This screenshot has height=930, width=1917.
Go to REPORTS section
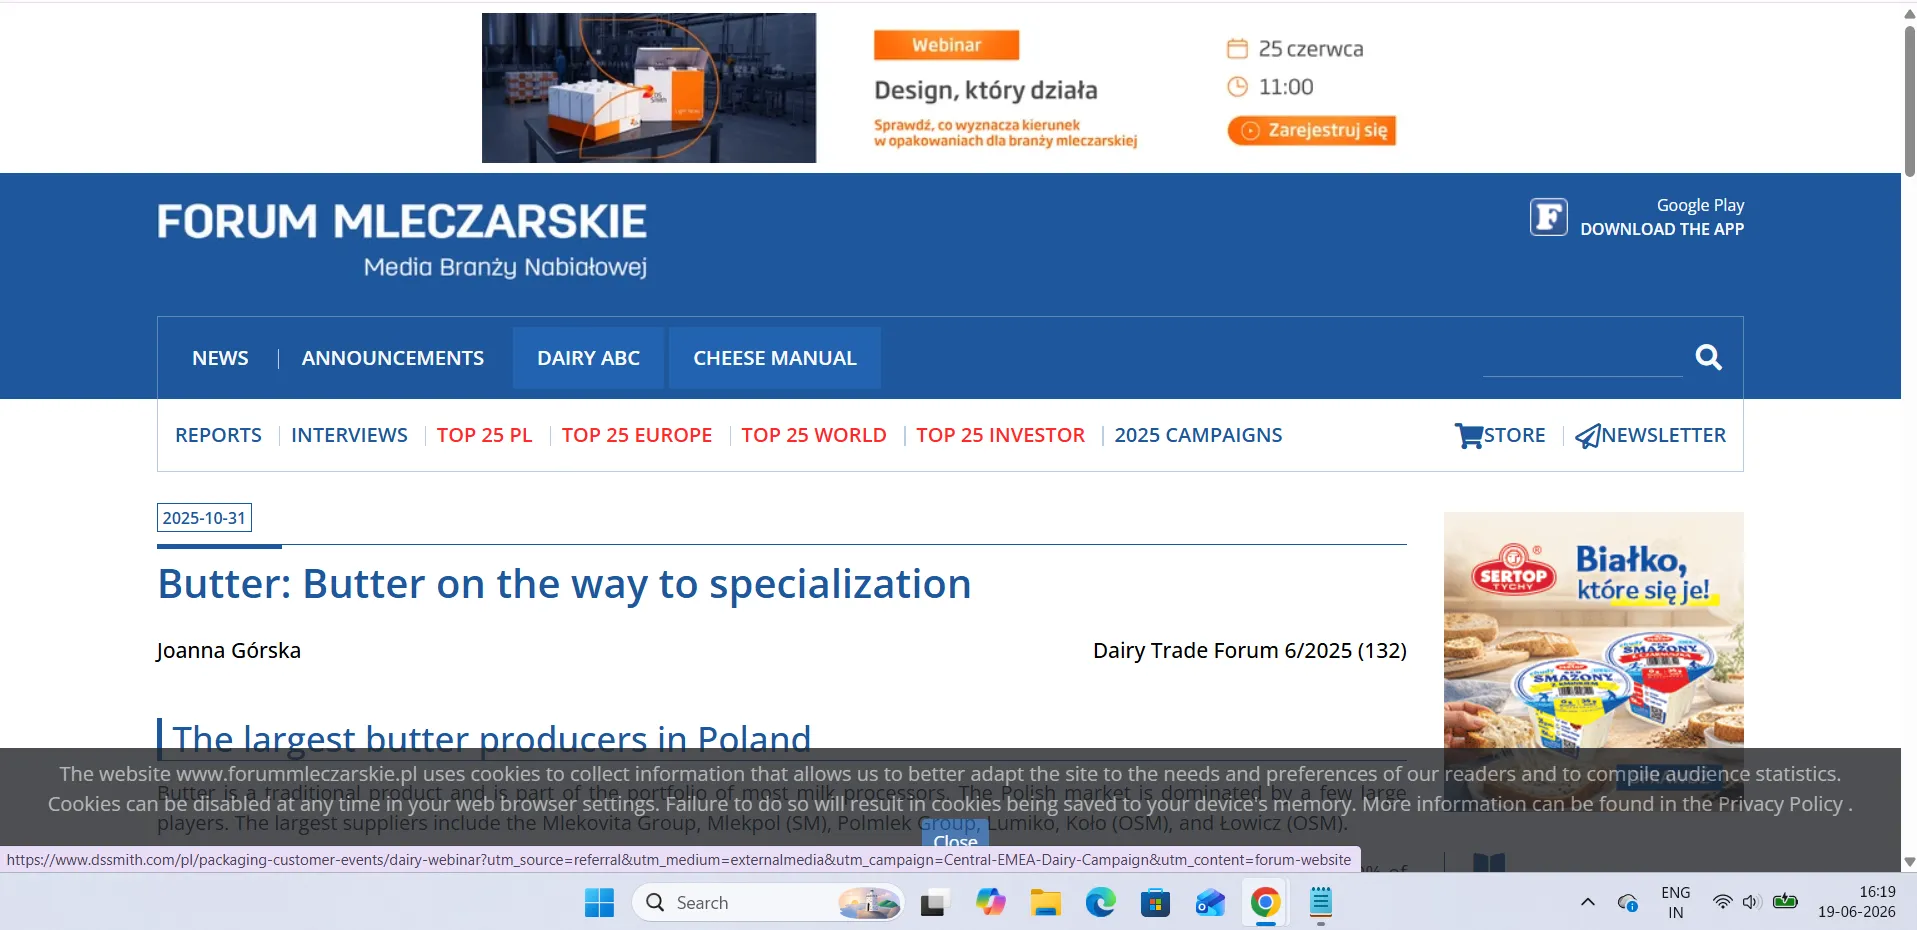point(218,435)
